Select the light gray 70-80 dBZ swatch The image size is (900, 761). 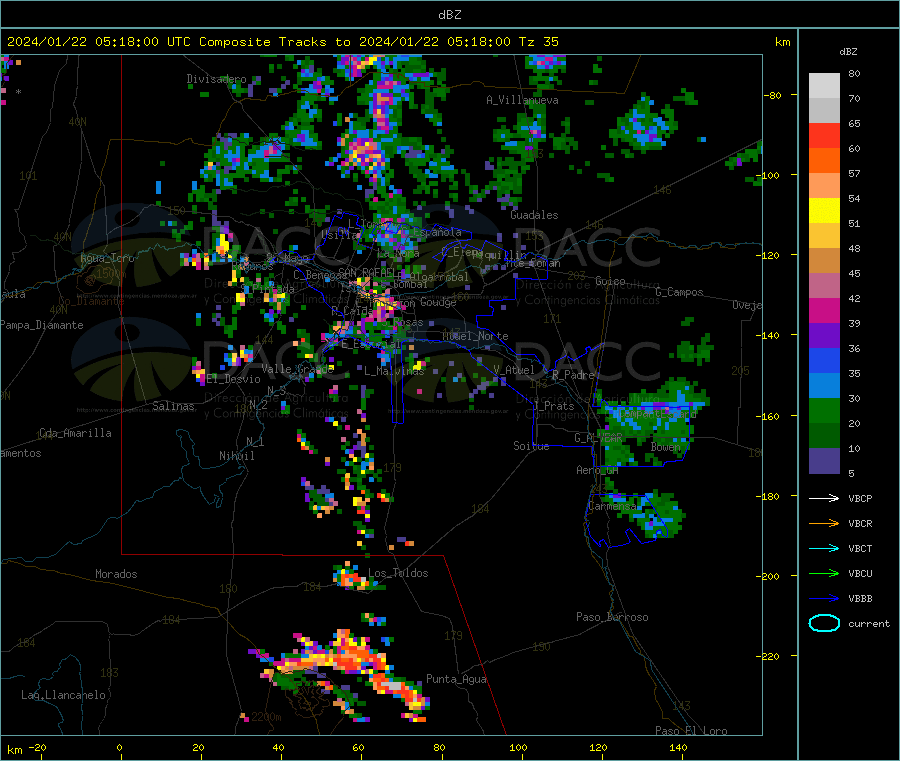pyautogui.click(x=824, y=86)
